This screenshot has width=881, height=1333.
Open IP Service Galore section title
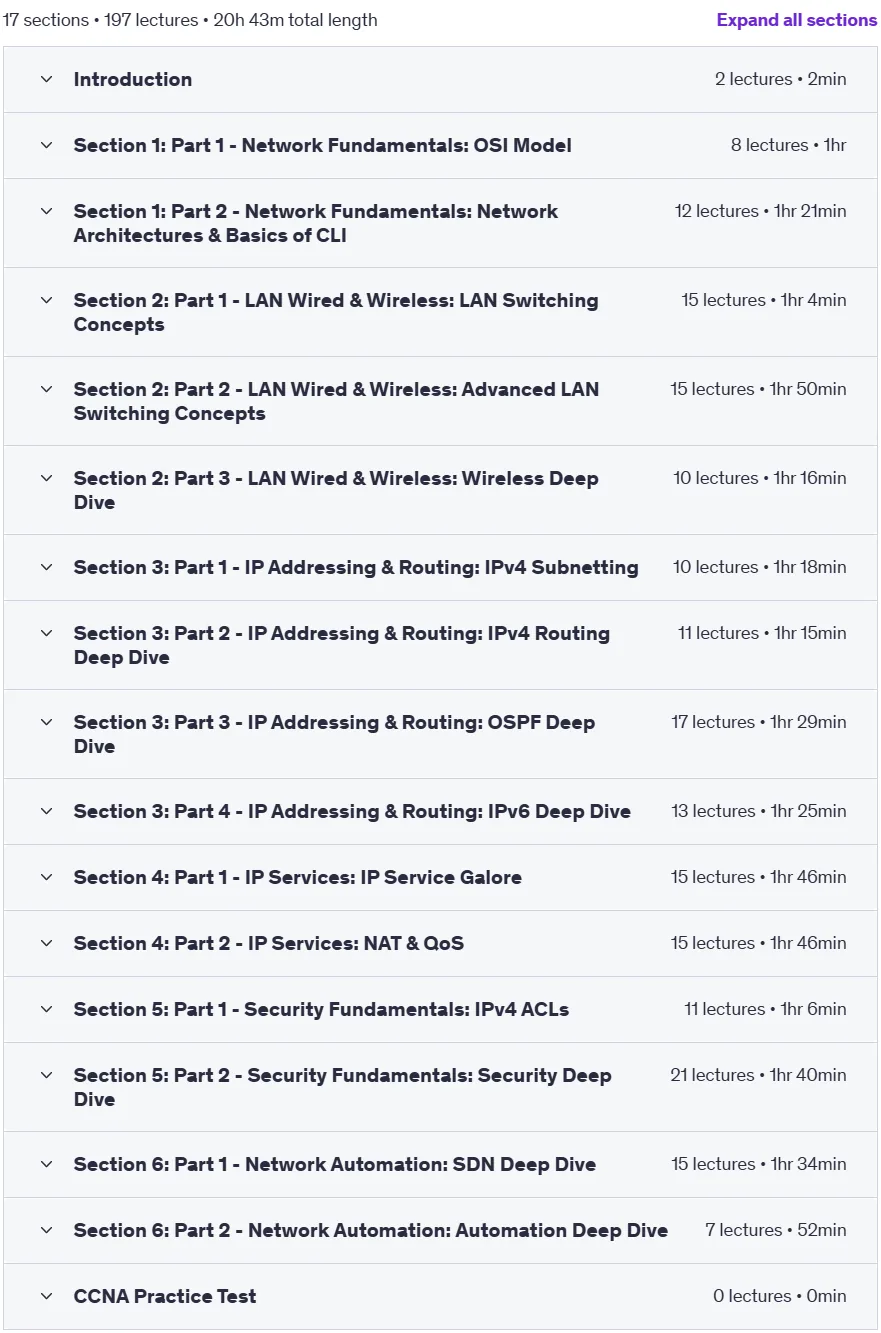tap(297, 877)
